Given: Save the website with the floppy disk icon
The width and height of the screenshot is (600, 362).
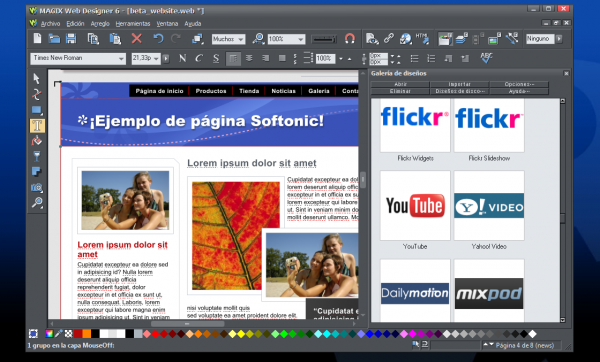Looking at the screenshot, I should coord(71,39).
